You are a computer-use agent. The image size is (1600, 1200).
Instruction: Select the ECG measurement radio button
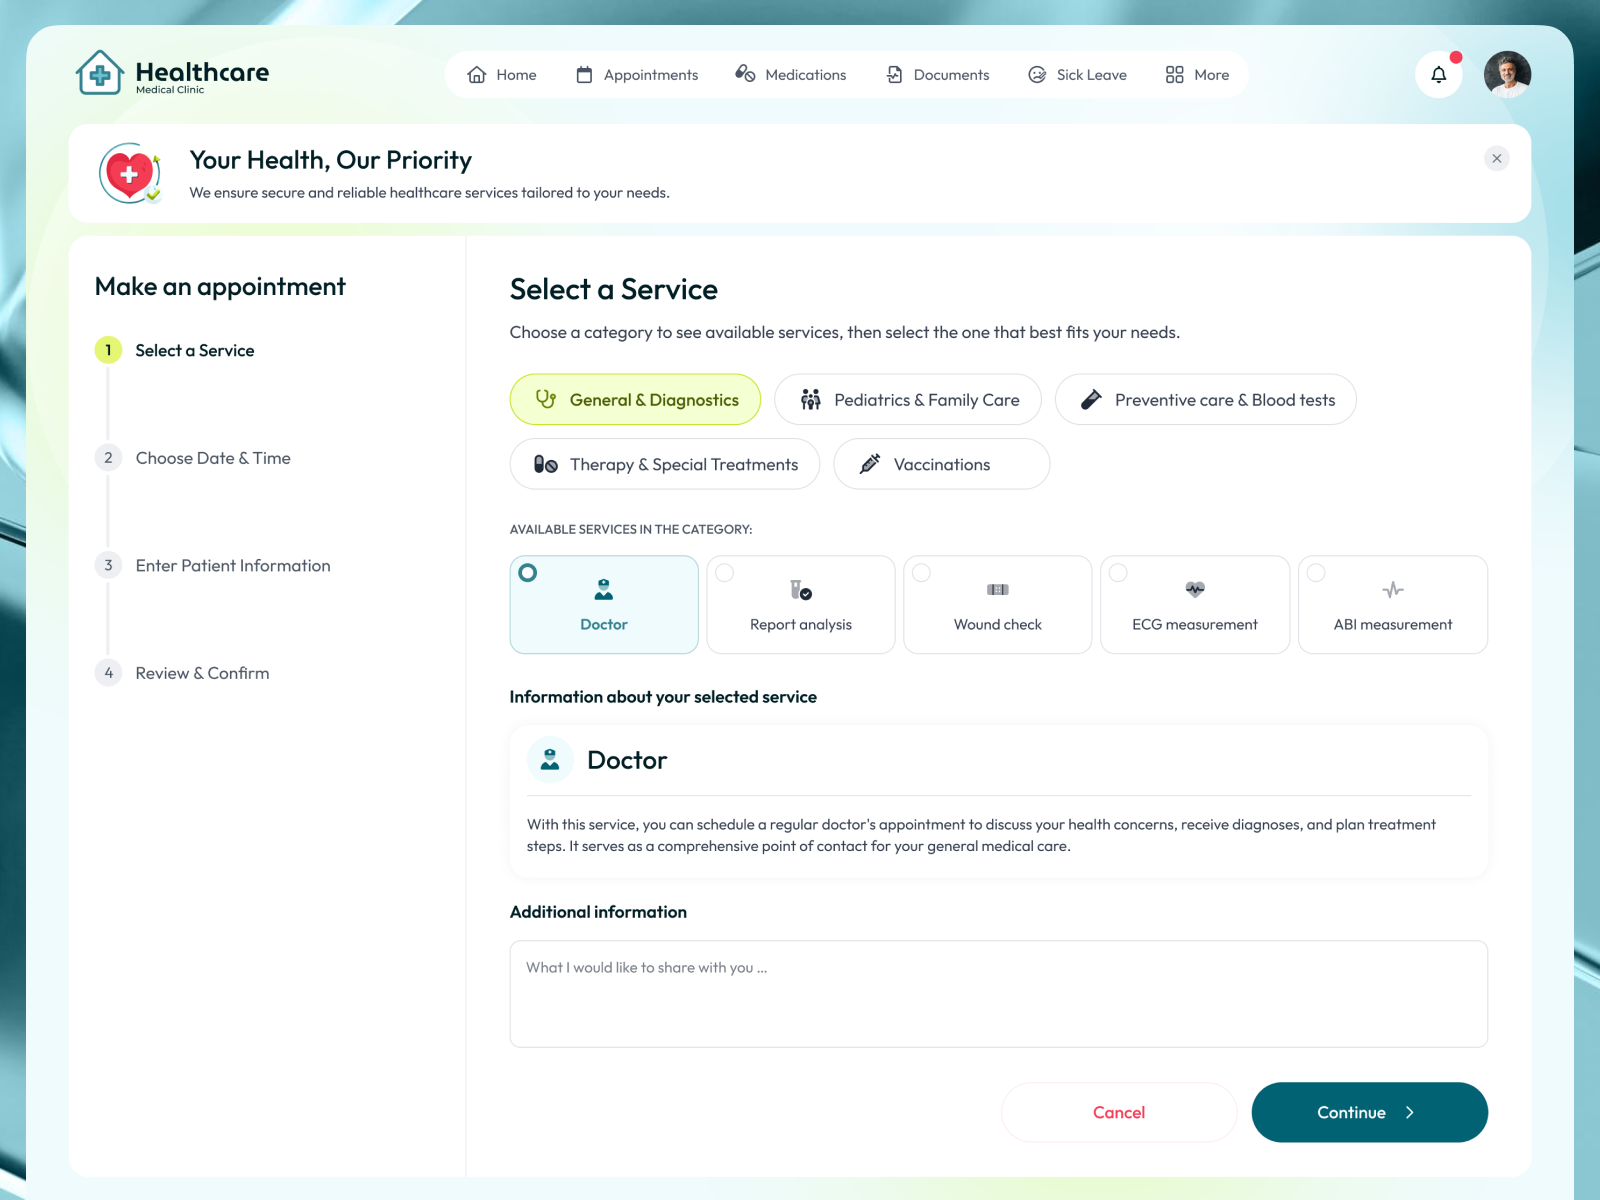[1119, 573]
